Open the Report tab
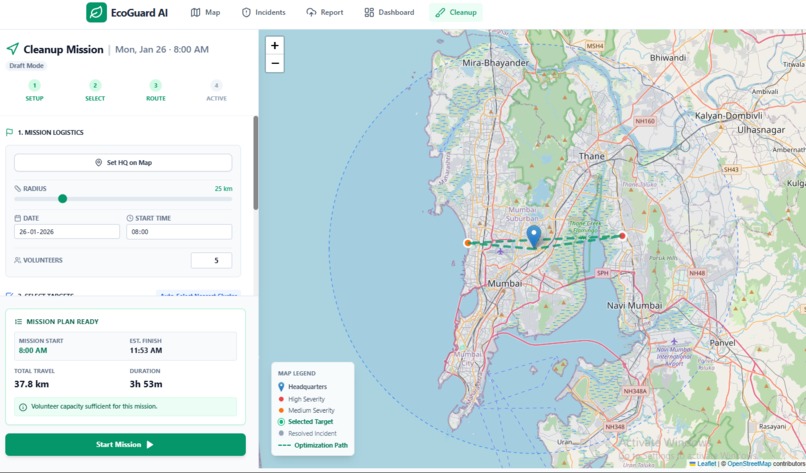Image resolution: width=806 pixels, height=473 pixels. tap(325, 12)
